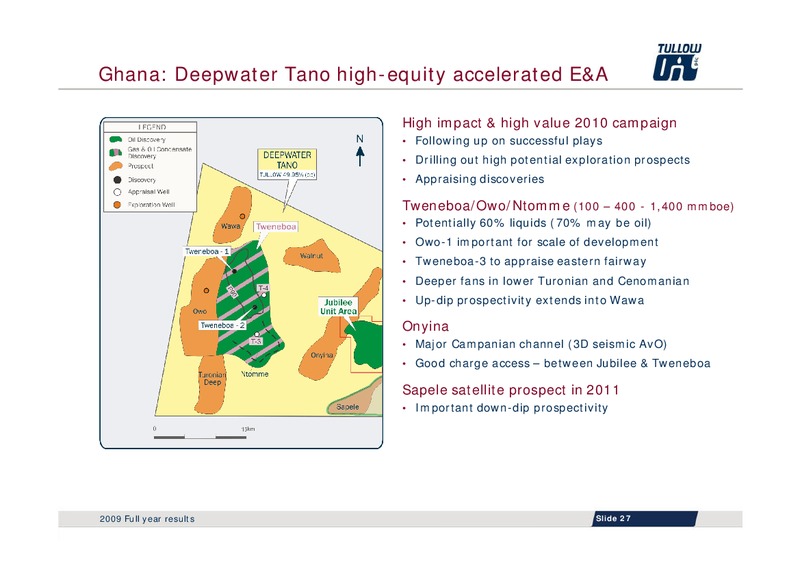This screenshot has width=800, height=567.
Task: Click the Tullow Oil logo
Action: pyautogui.click(x=677, y=62)
